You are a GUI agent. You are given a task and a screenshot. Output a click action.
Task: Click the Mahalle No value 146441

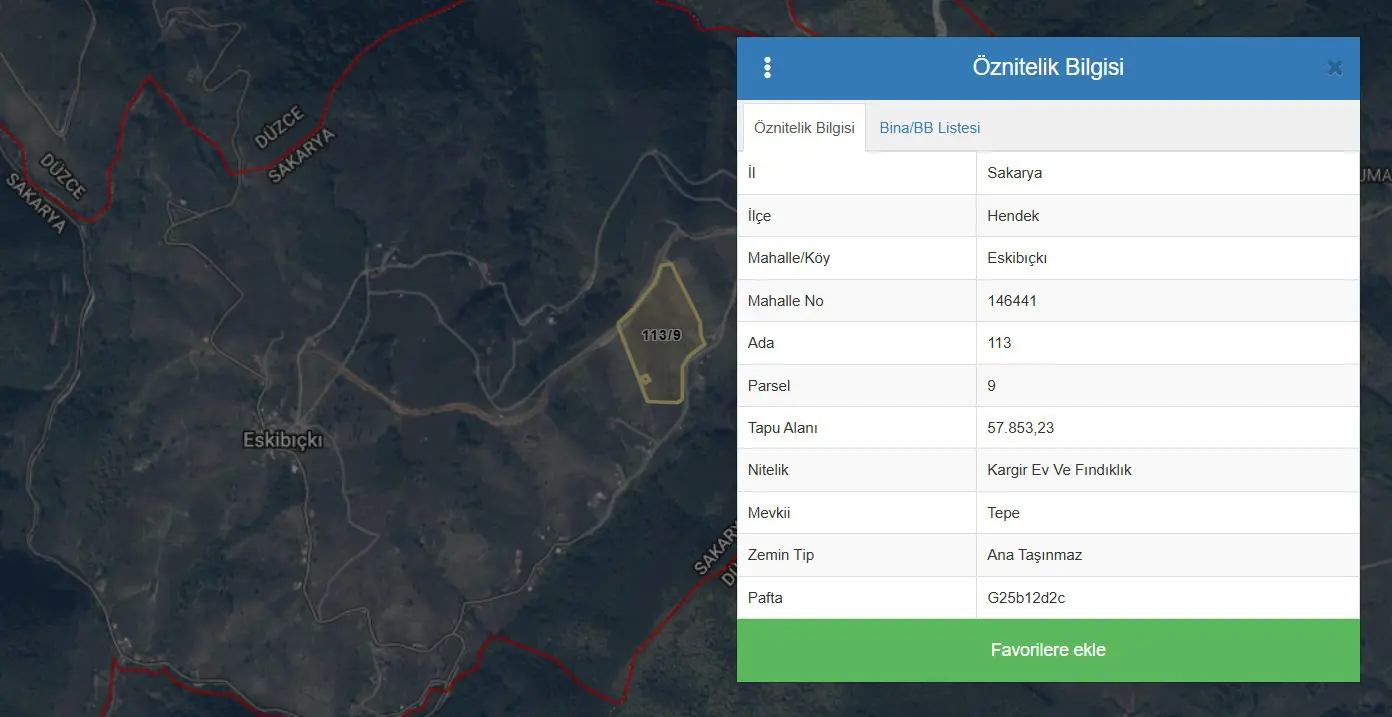[x=1012, y=301]
